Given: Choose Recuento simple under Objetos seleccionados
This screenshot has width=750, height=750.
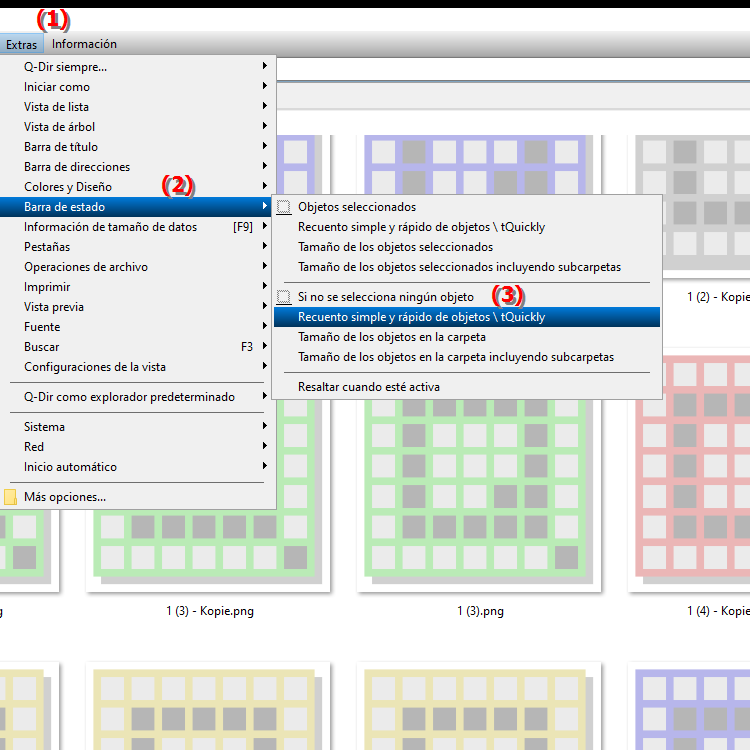Looking at the screenshot, I should point(467,227).
